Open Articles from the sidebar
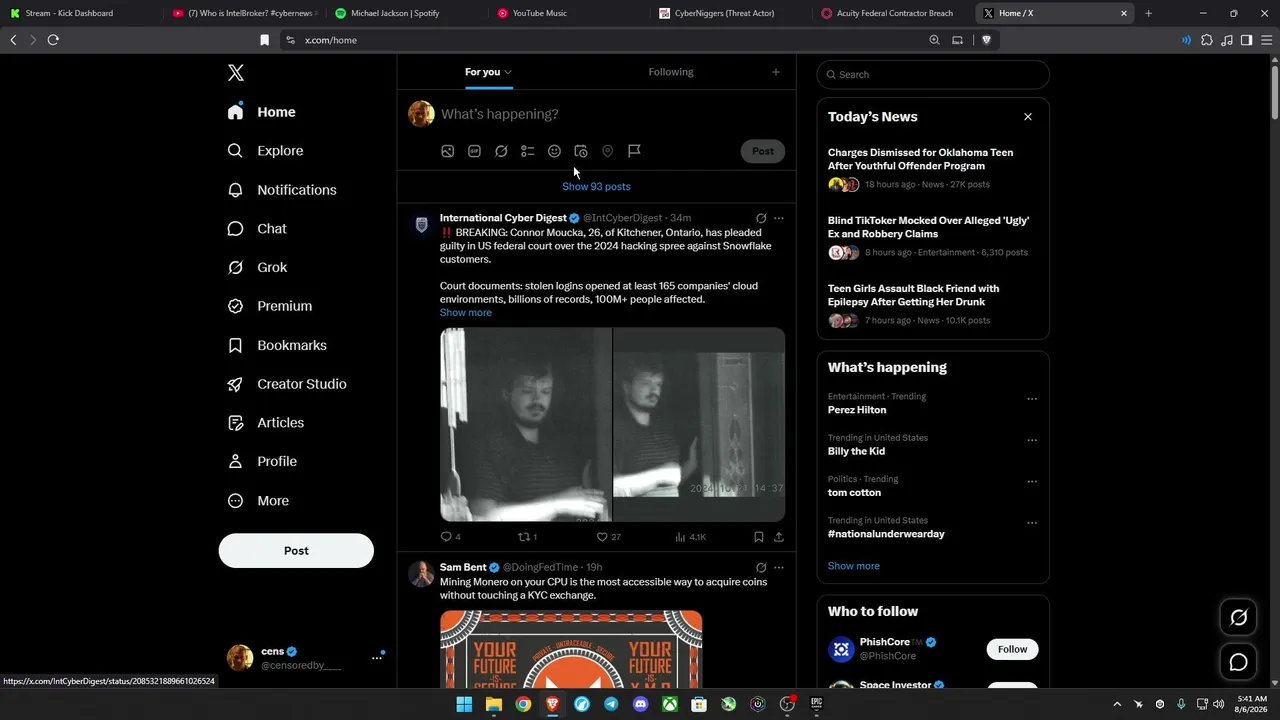The width and height of the screenshot is (1280, 720). click(266, 423)
